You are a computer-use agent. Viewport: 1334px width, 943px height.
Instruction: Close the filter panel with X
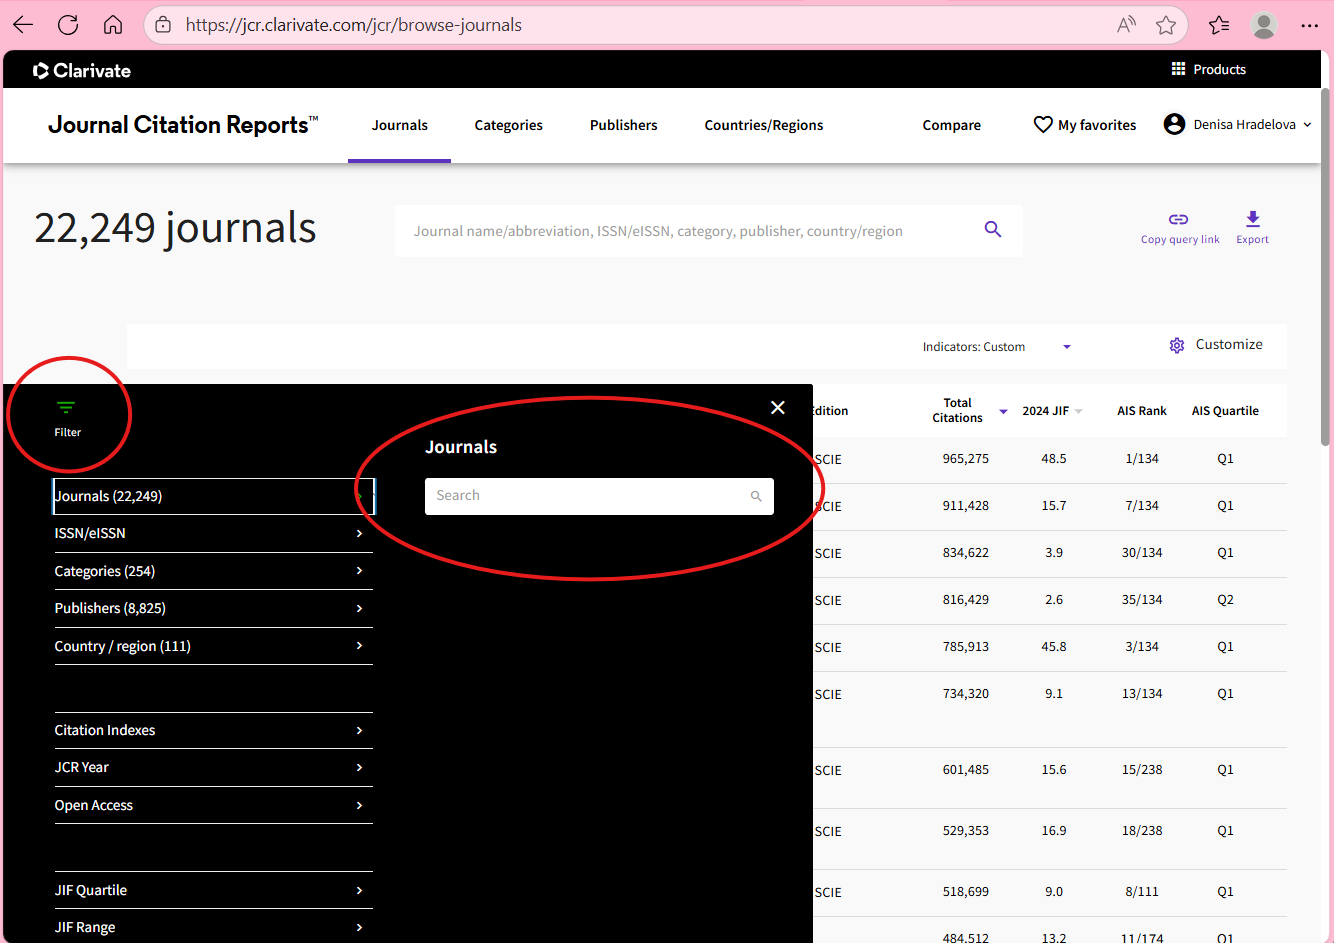point(778,408)
